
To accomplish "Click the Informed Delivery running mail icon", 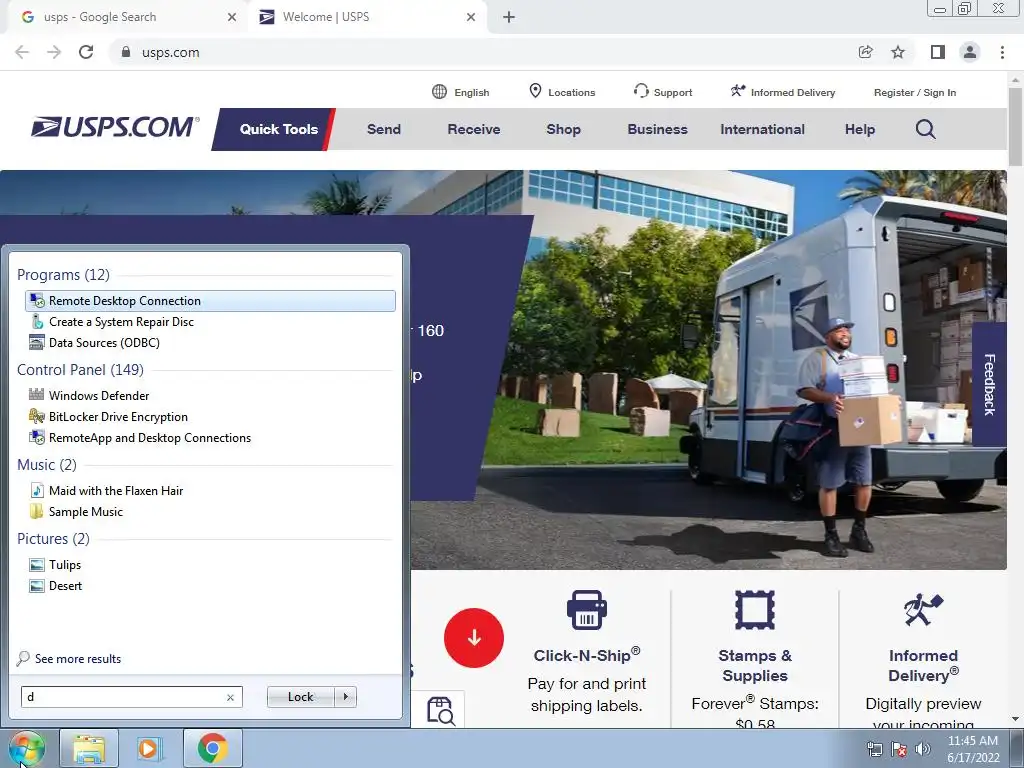I will coord(737,91).
